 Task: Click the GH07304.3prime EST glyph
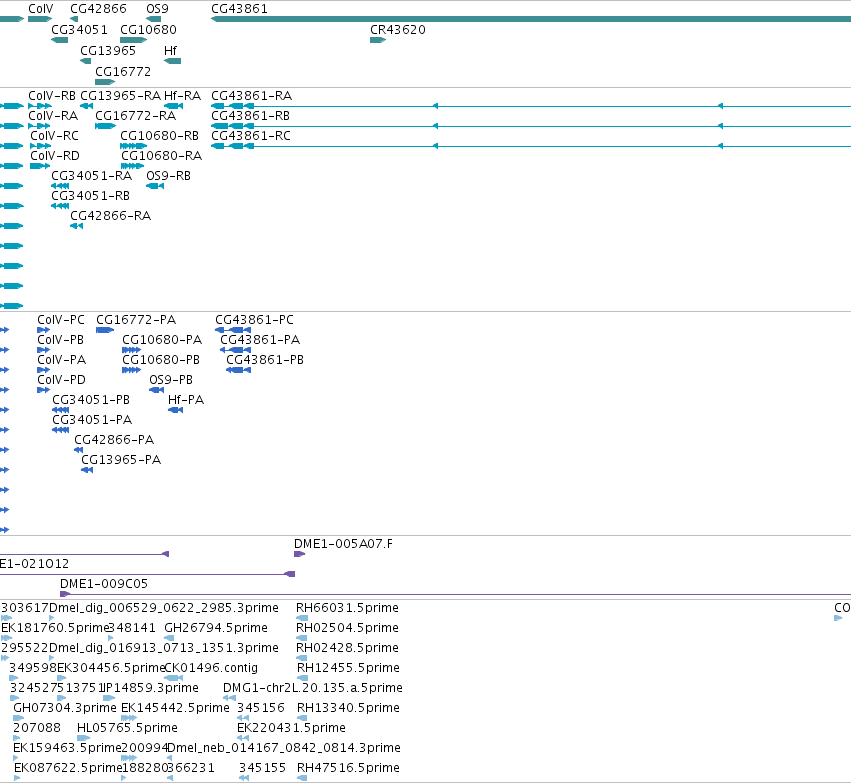point(18,718)
